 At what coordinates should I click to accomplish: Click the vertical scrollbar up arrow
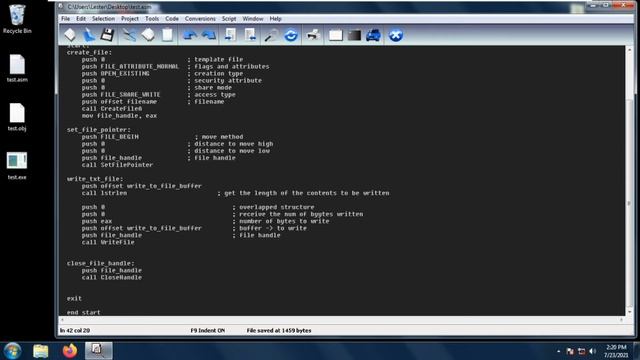pyautogui.click(x=629, y=50)
